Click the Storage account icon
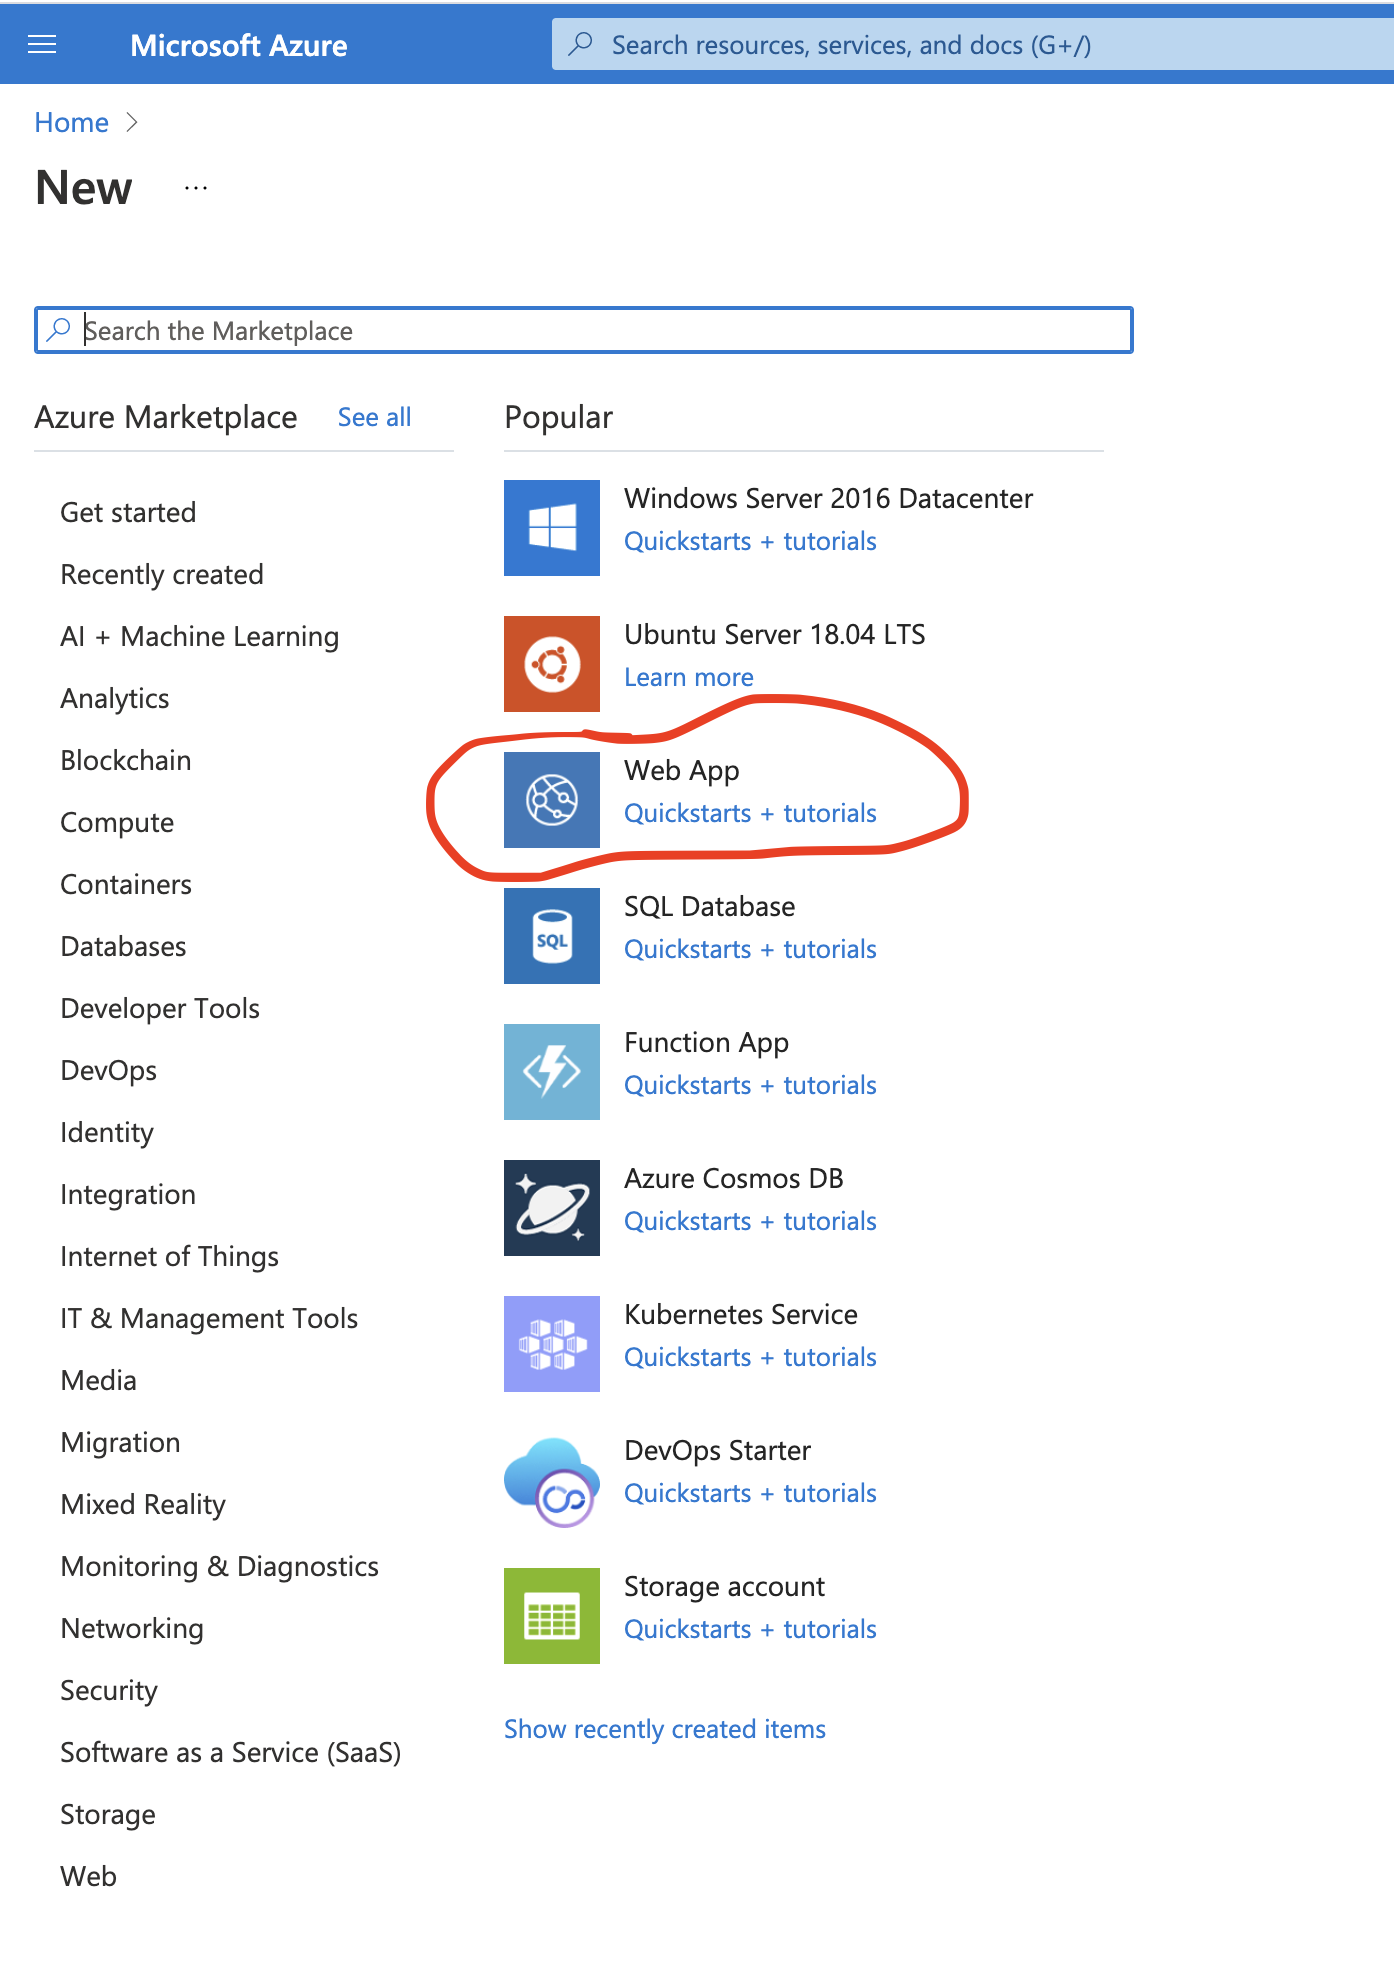 point(552,1616)
